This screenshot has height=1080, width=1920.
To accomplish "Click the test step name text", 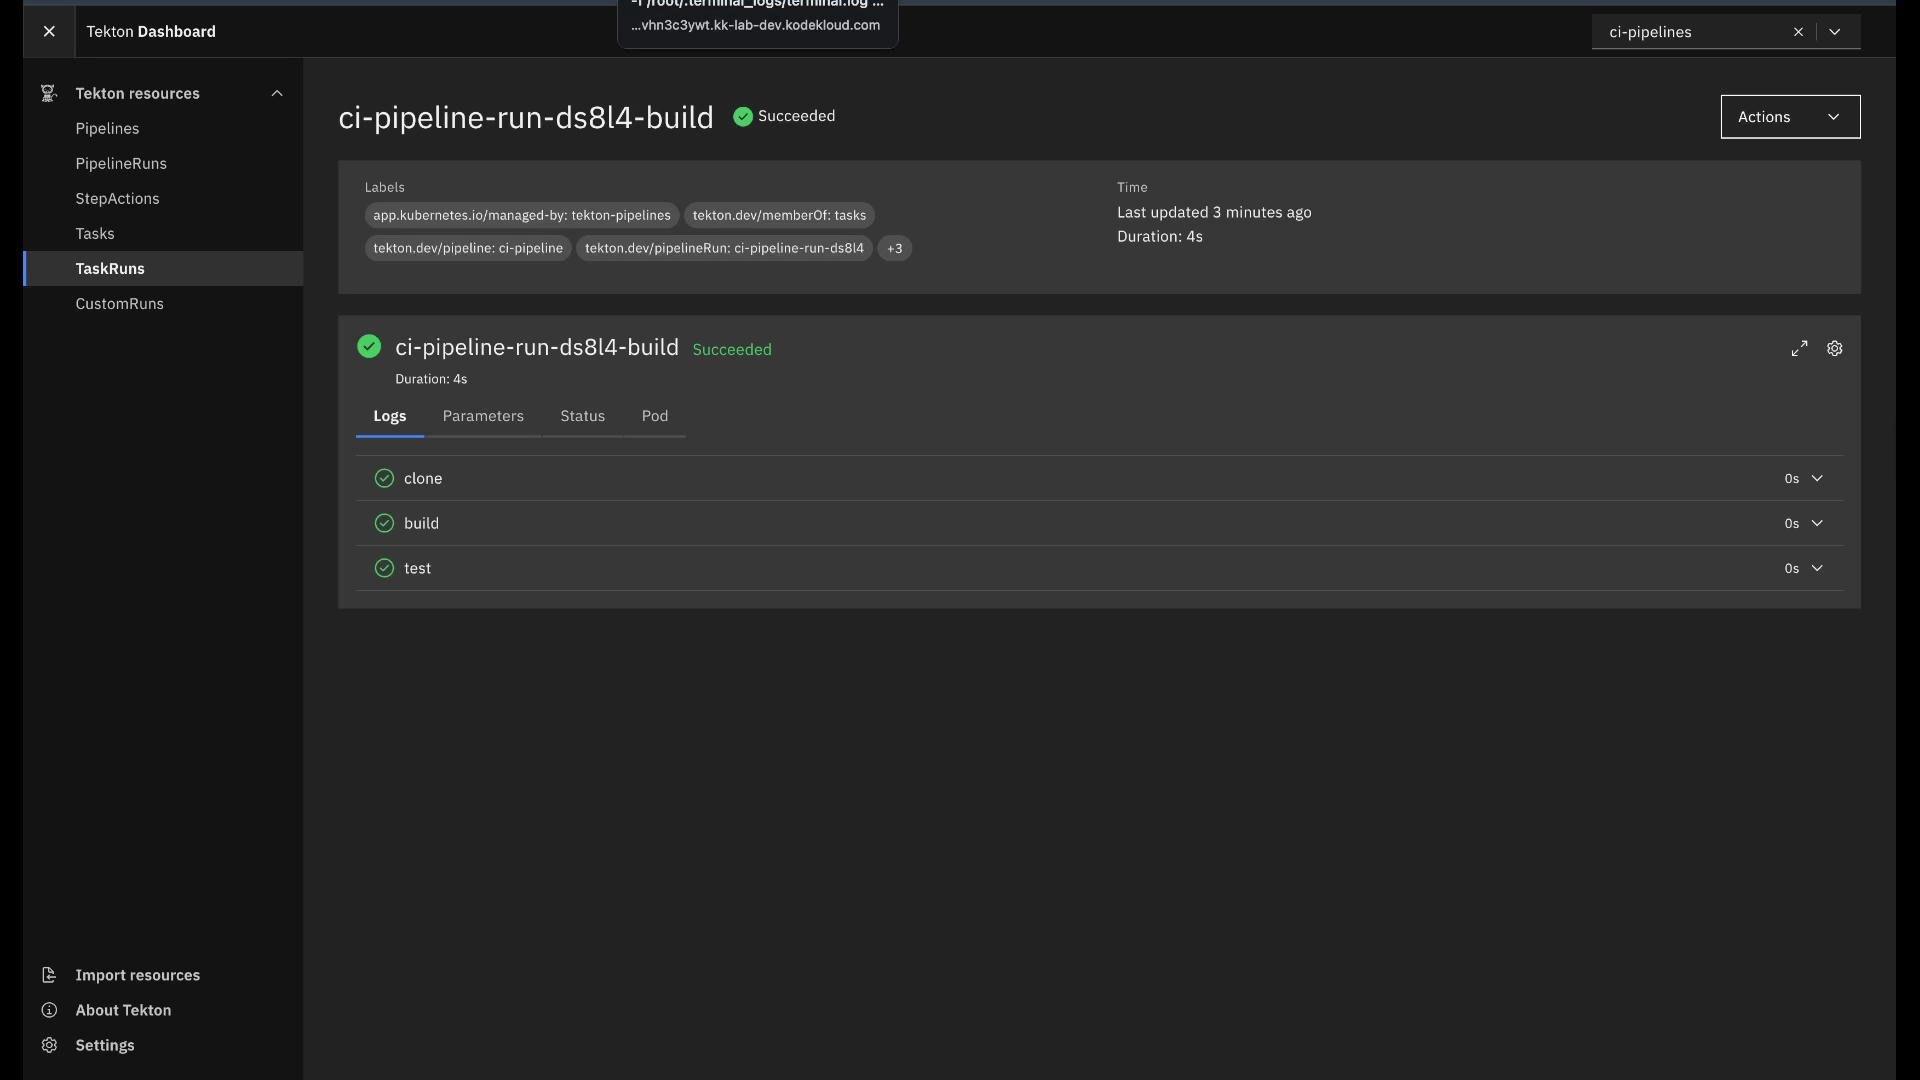I will [x=417, y=568].
